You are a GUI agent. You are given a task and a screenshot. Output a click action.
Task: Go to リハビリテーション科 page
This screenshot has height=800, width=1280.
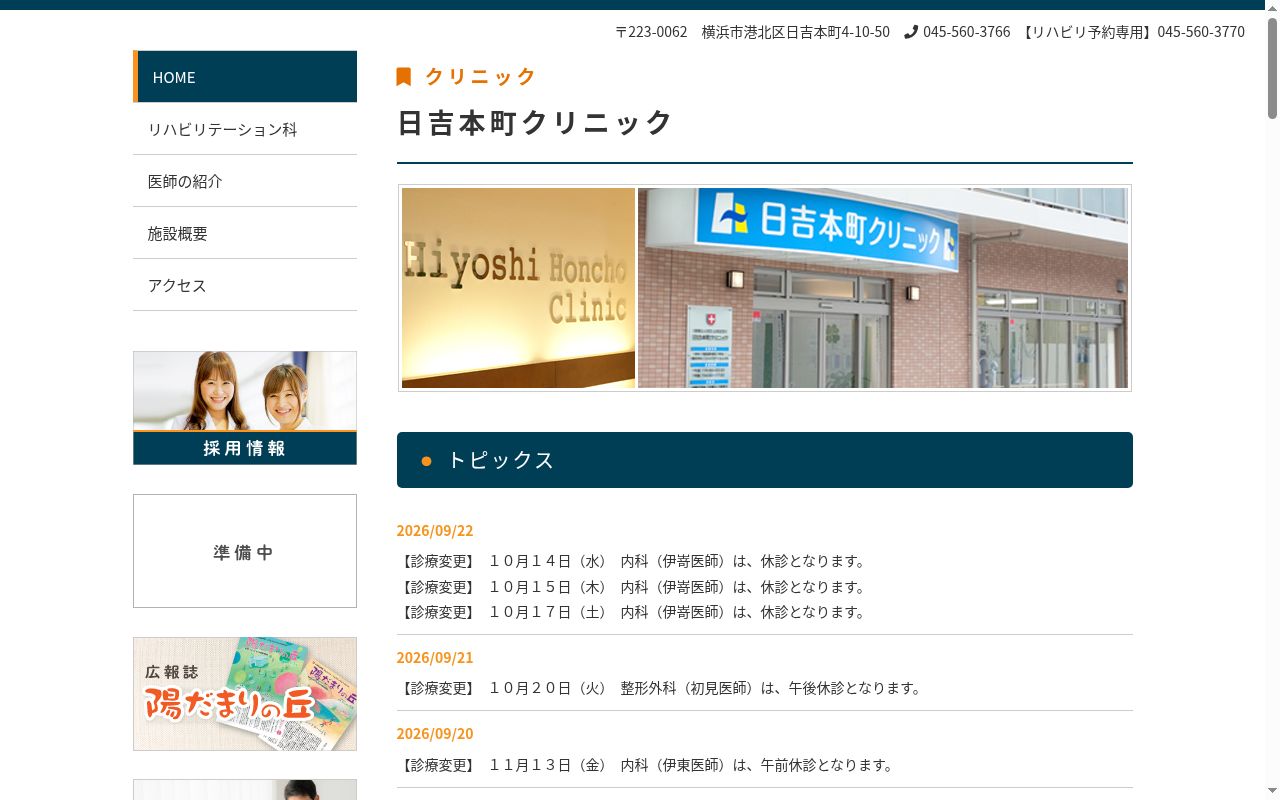tap(245, 129)
